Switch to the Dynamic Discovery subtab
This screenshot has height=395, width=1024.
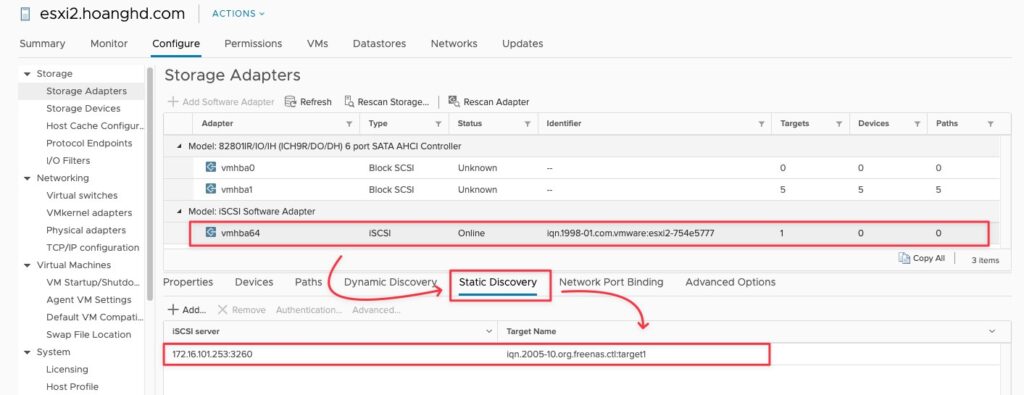(x=391, y=282)
